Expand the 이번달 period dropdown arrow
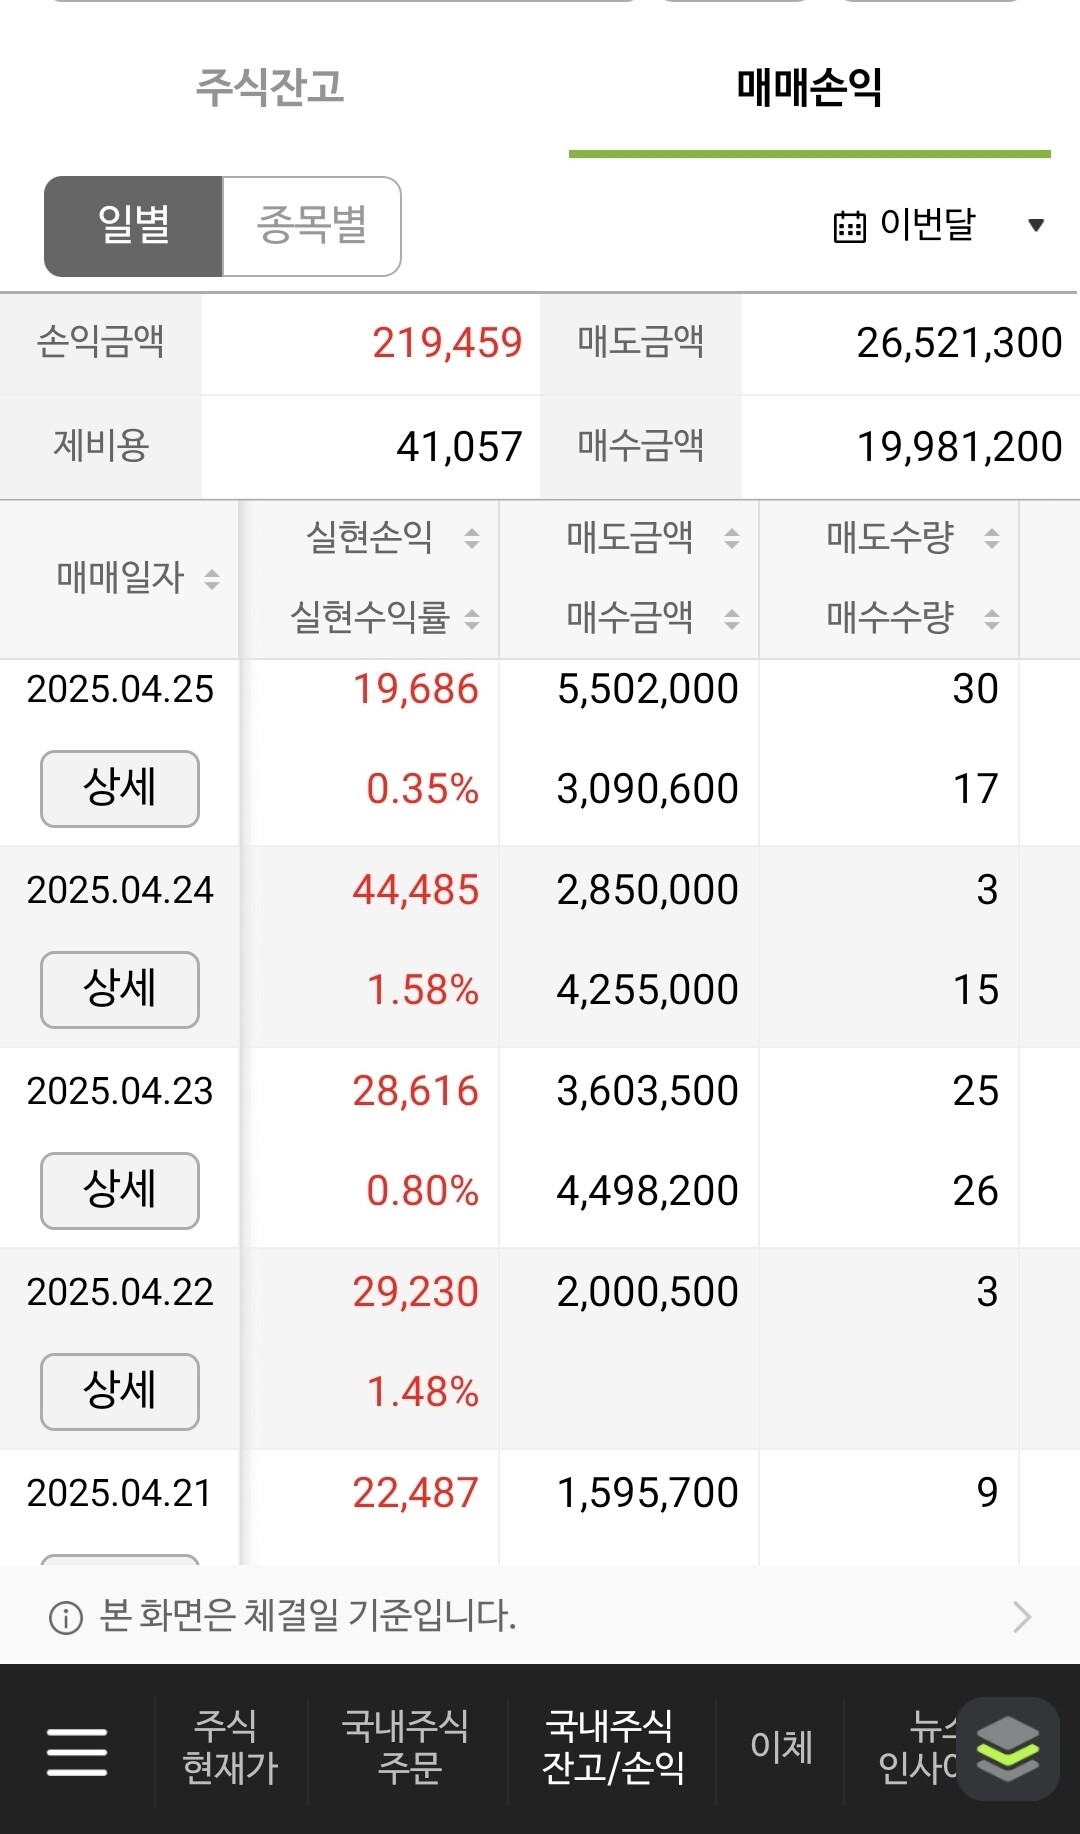The width and height of the screenshot is (1080, 1834). 1036,226
